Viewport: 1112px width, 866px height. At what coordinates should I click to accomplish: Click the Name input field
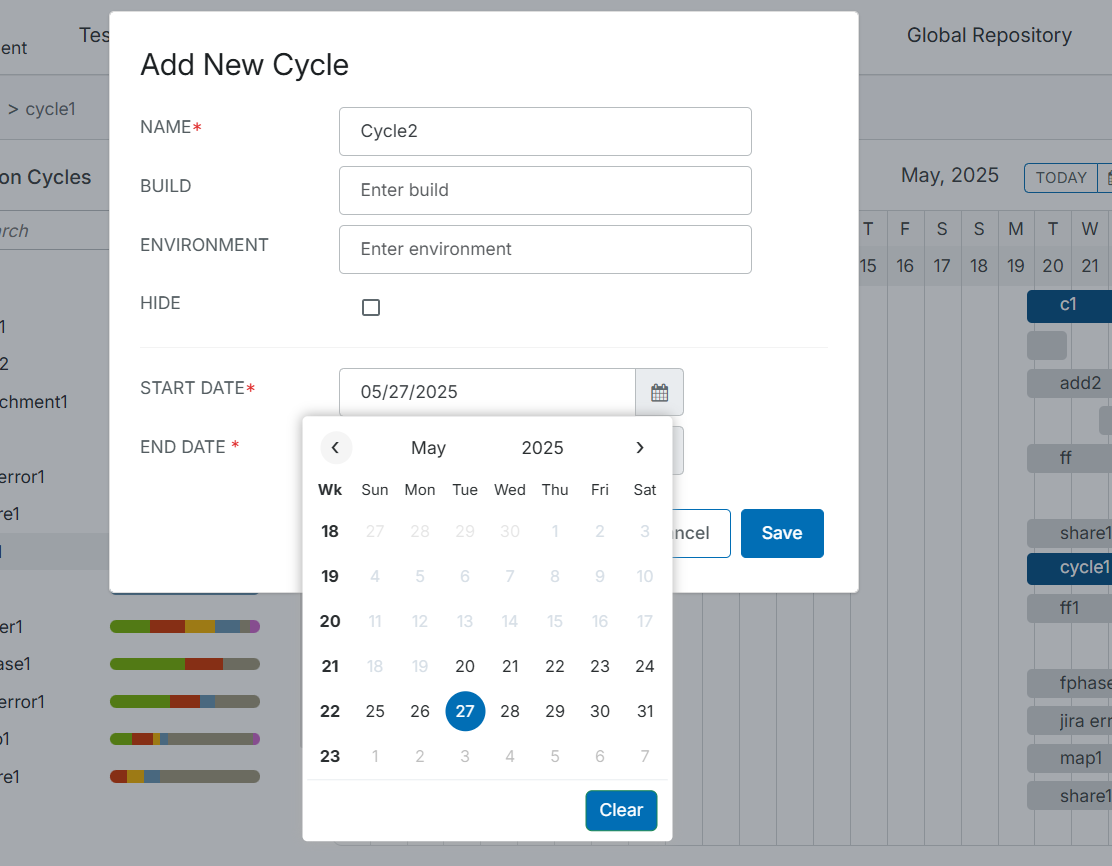click(545, 131)
